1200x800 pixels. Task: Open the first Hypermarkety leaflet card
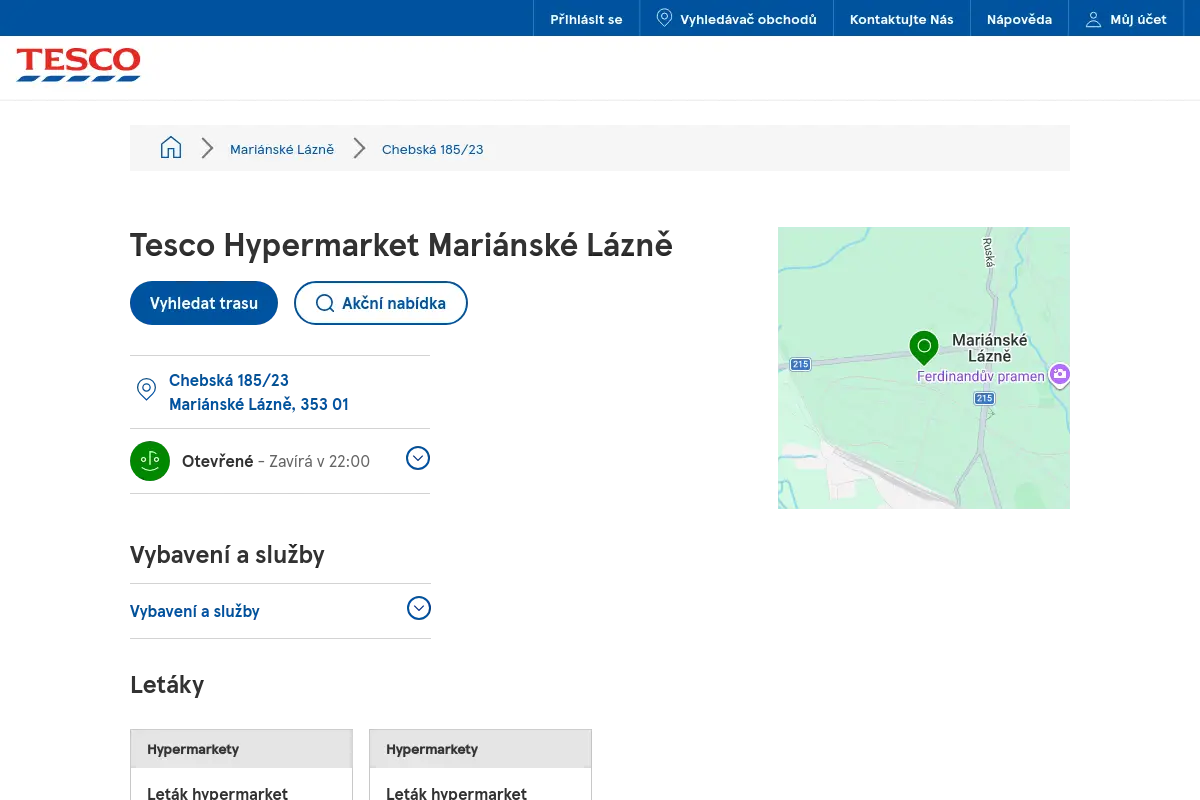tap(241, 765)
